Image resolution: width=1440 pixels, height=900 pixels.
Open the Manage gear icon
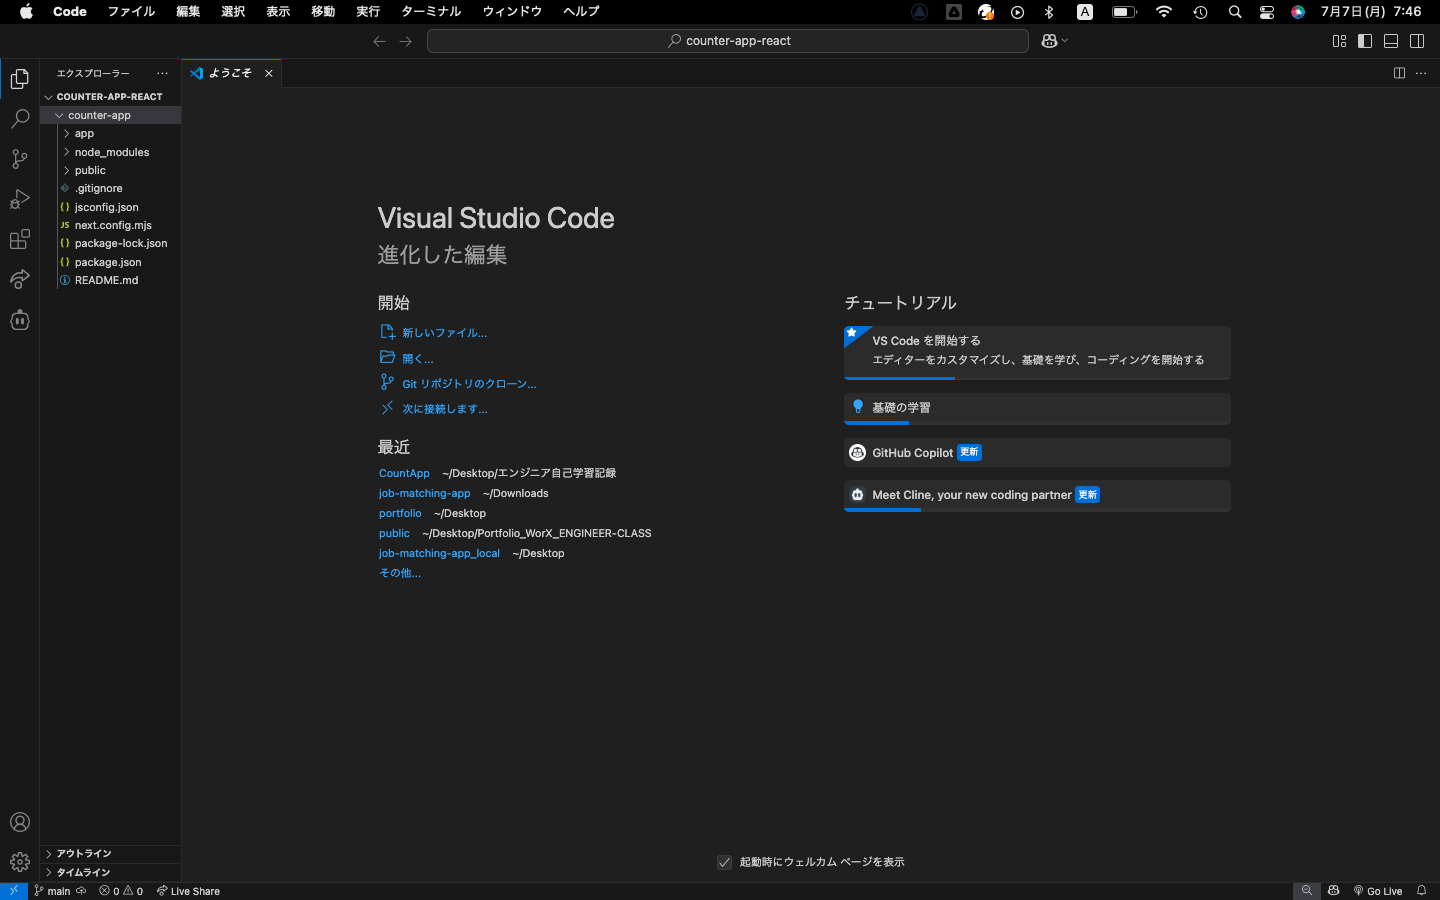(20, 862)
